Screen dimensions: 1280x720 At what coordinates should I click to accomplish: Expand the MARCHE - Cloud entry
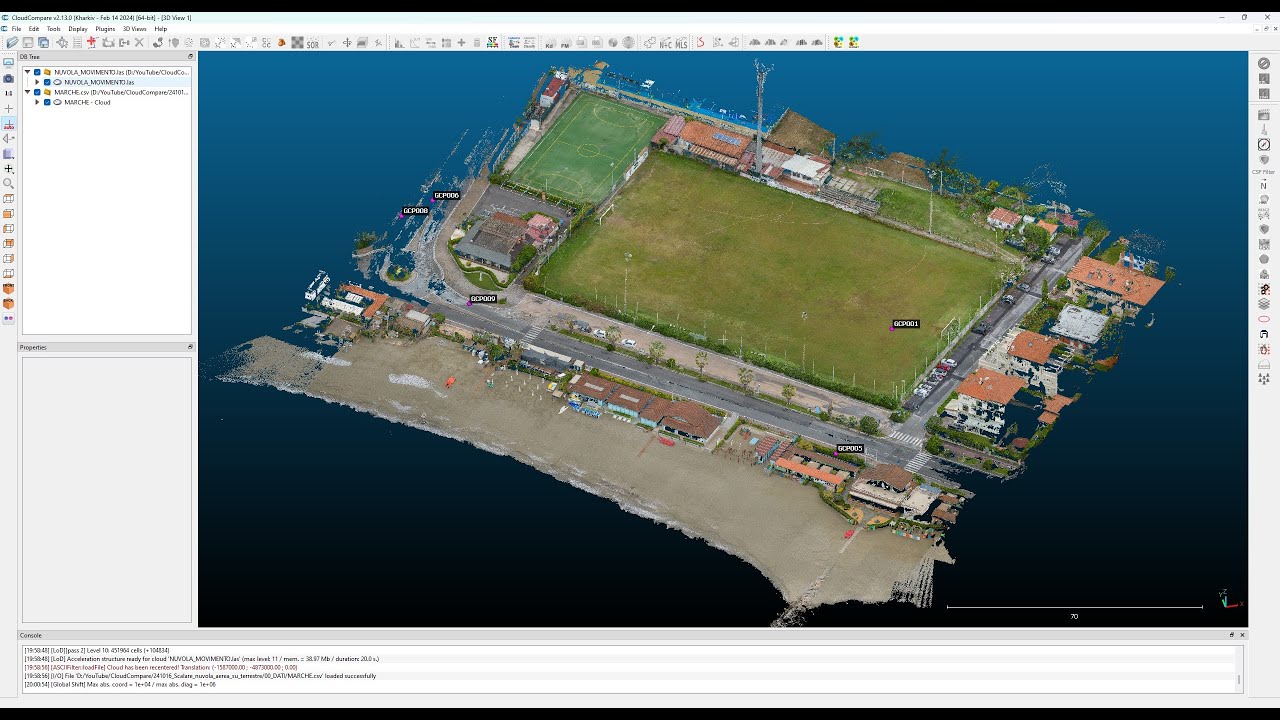tap(37, 102)
